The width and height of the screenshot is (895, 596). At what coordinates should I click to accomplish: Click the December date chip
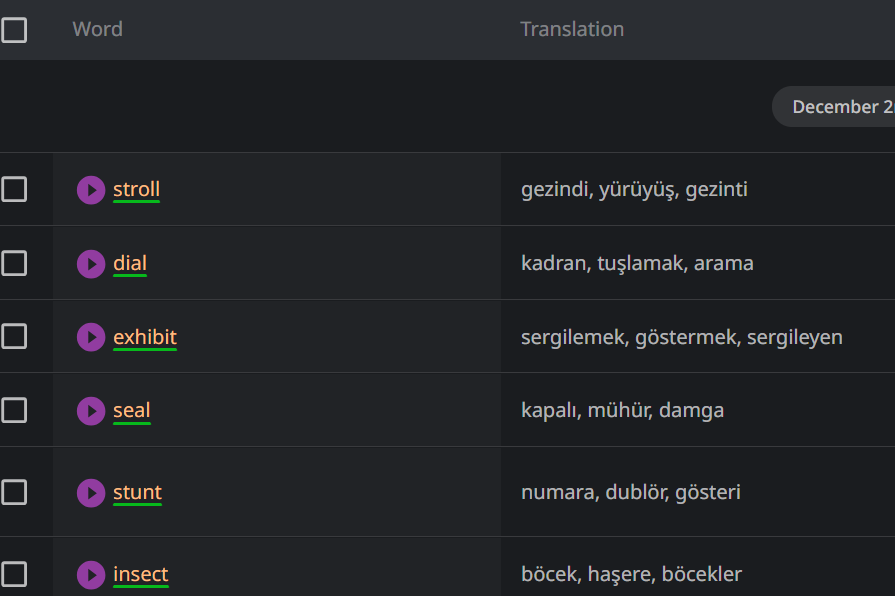838,107
